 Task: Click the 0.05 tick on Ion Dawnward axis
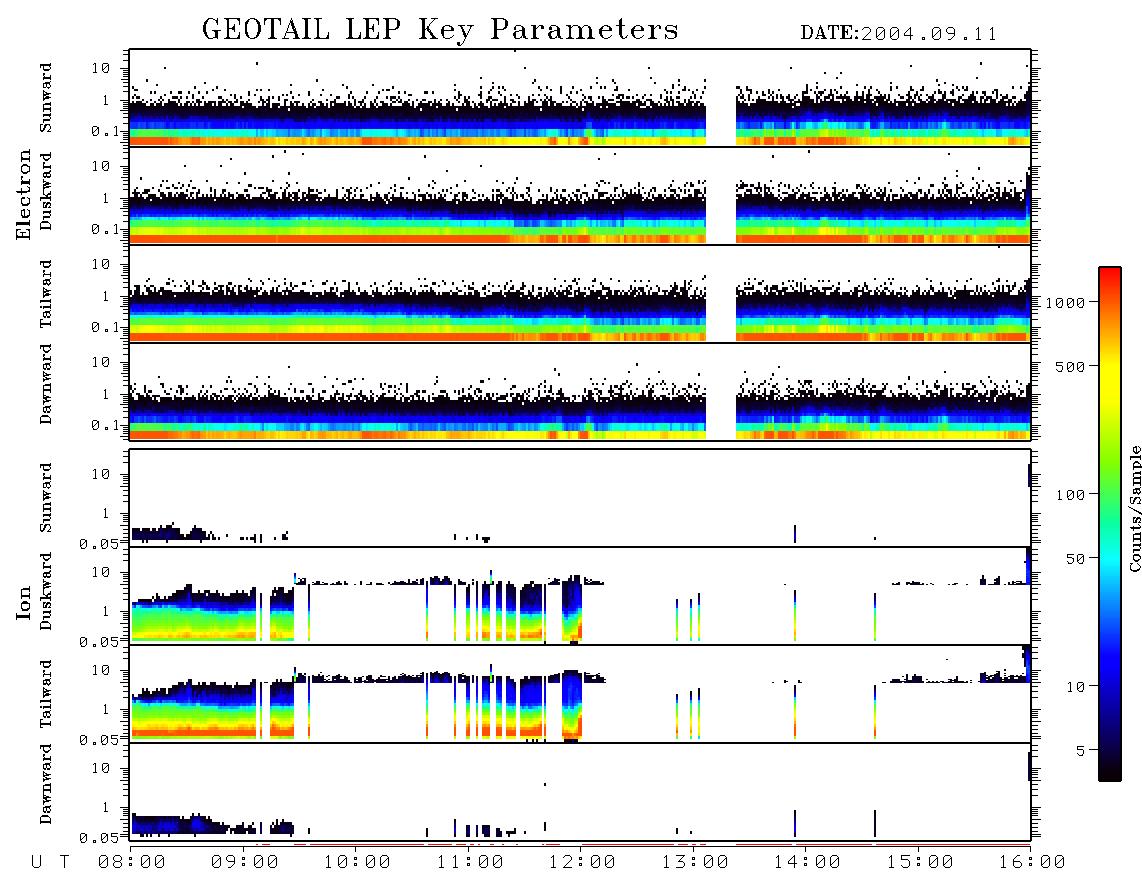click(99, 838)
